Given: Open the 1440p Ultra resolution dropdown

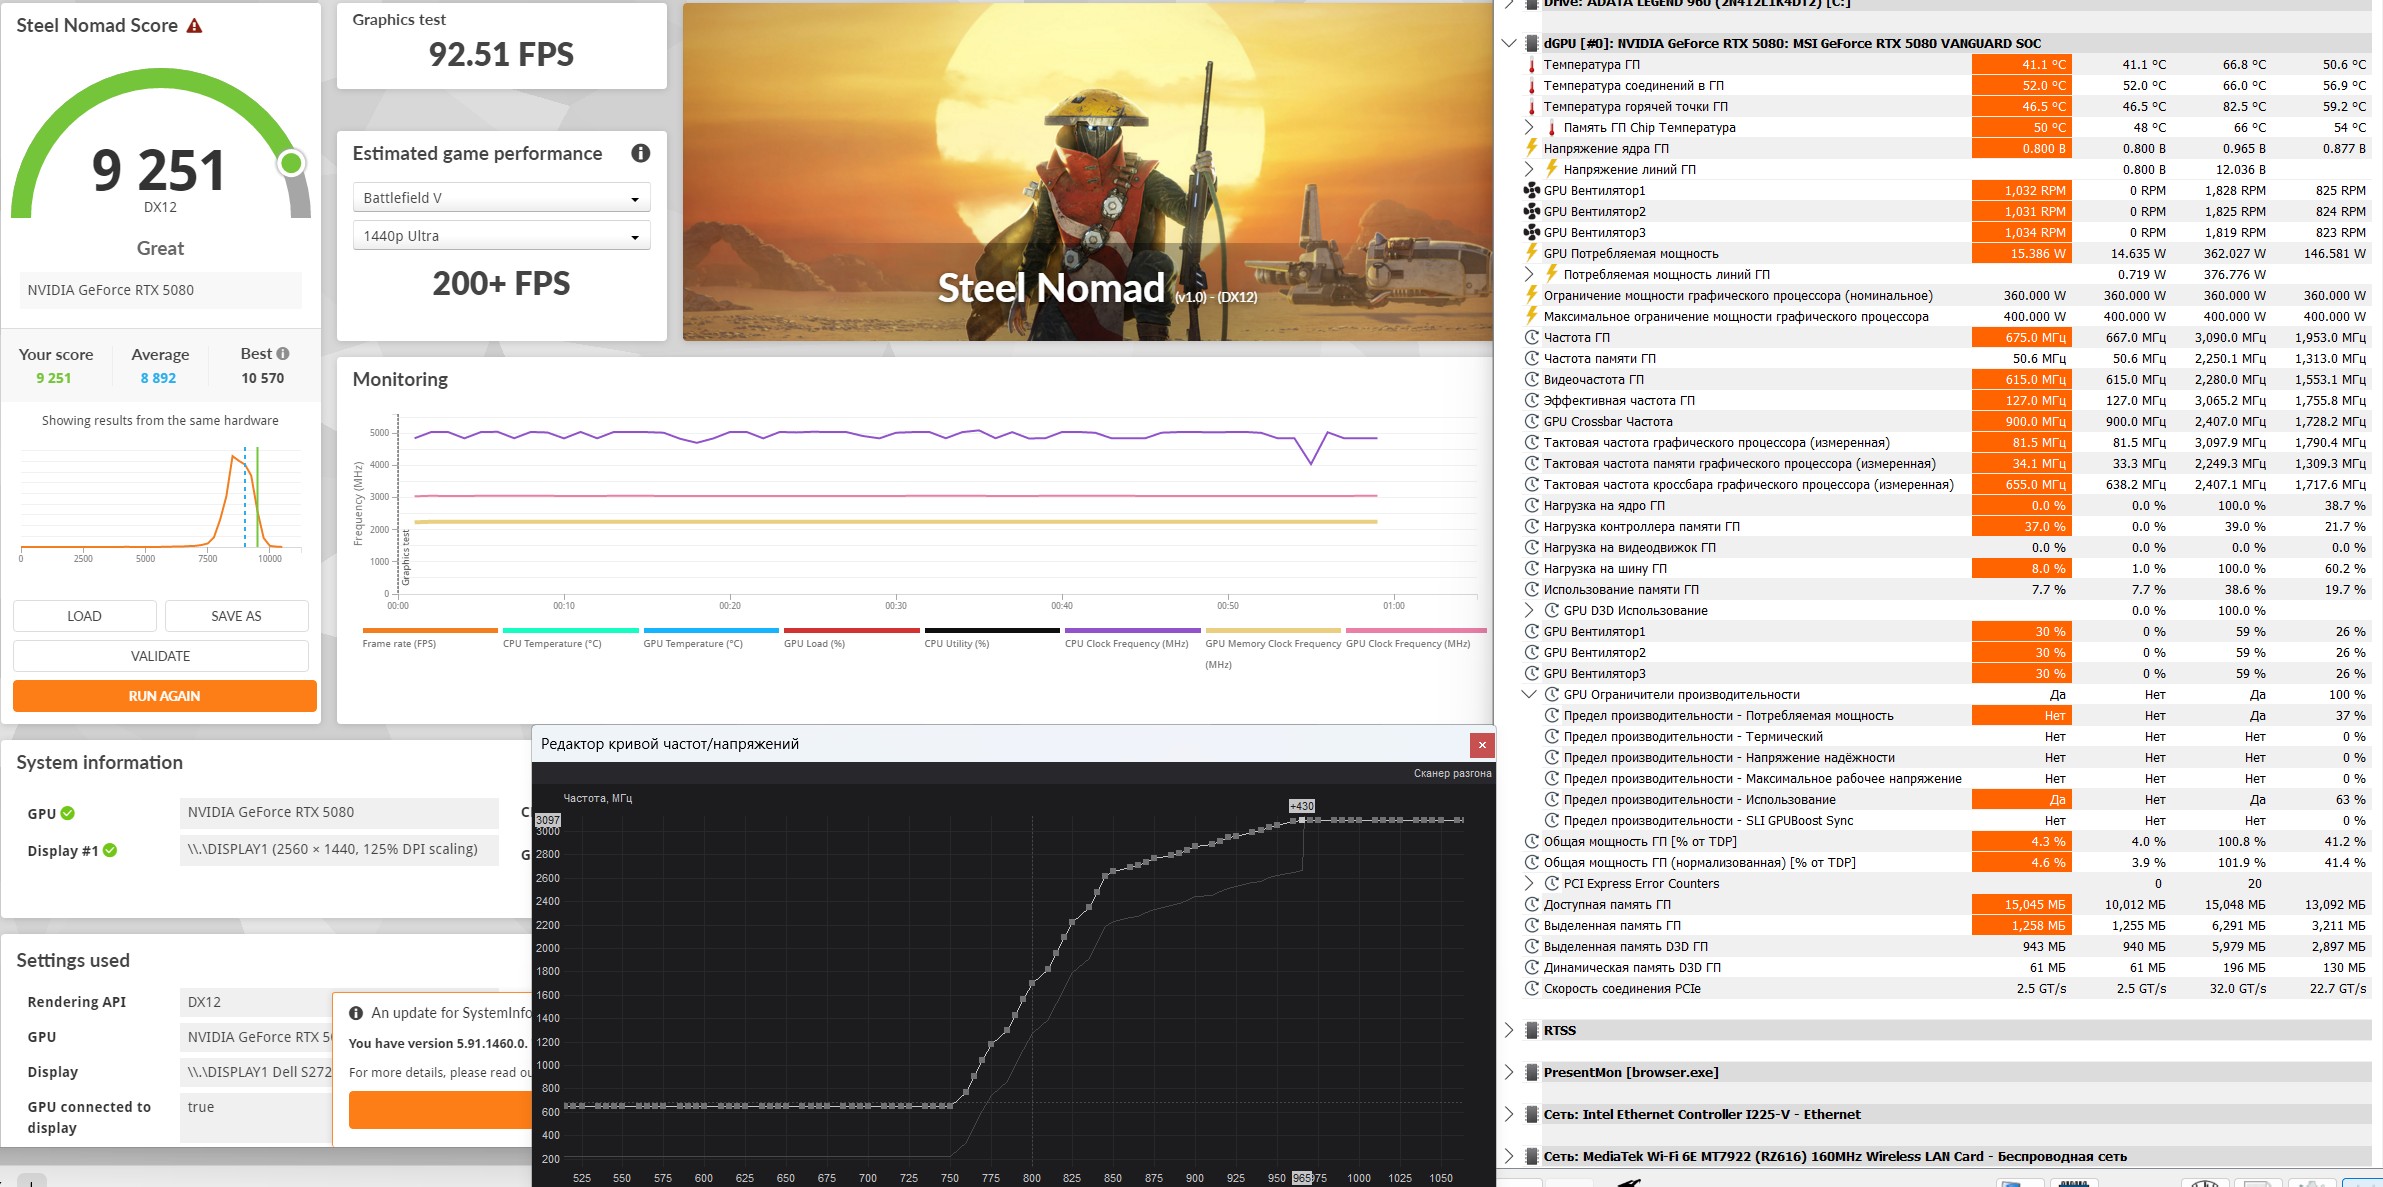Looking at the screenshot, I should [502, 236].
